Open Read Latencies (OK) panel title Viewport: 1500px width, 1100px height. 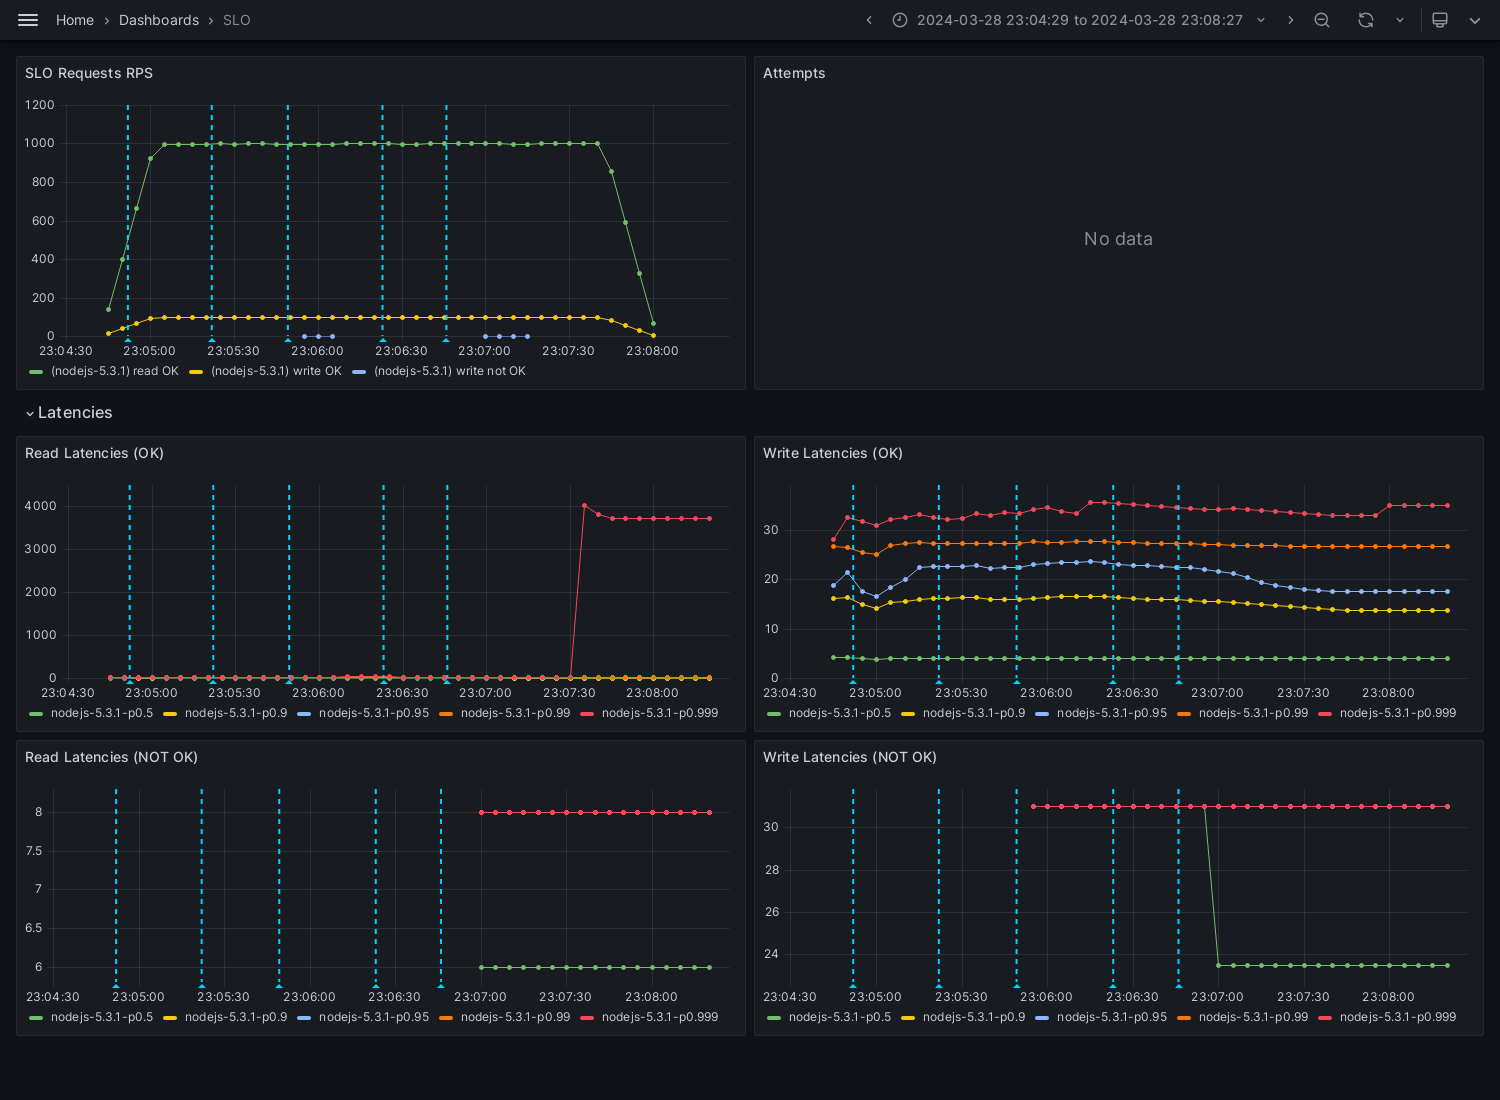tap(94, 453)
